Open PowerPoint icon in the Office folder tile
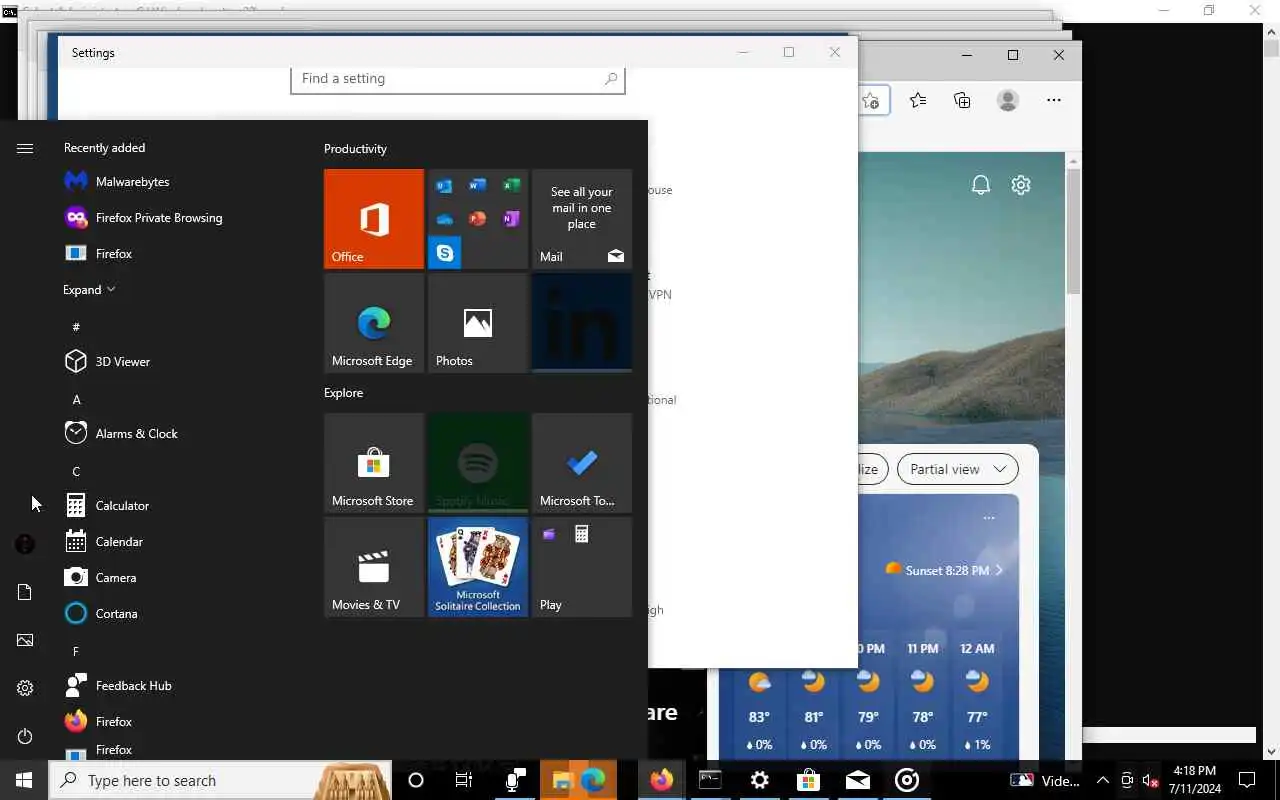The width and height of the screenshot is (1280, 800). (x=478, y=219)
